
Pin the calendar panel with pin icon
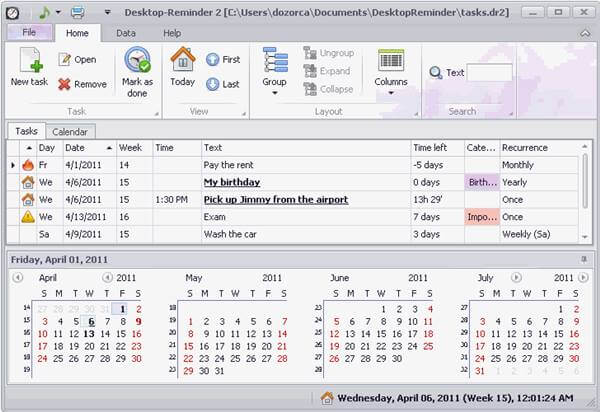point(584,260)
